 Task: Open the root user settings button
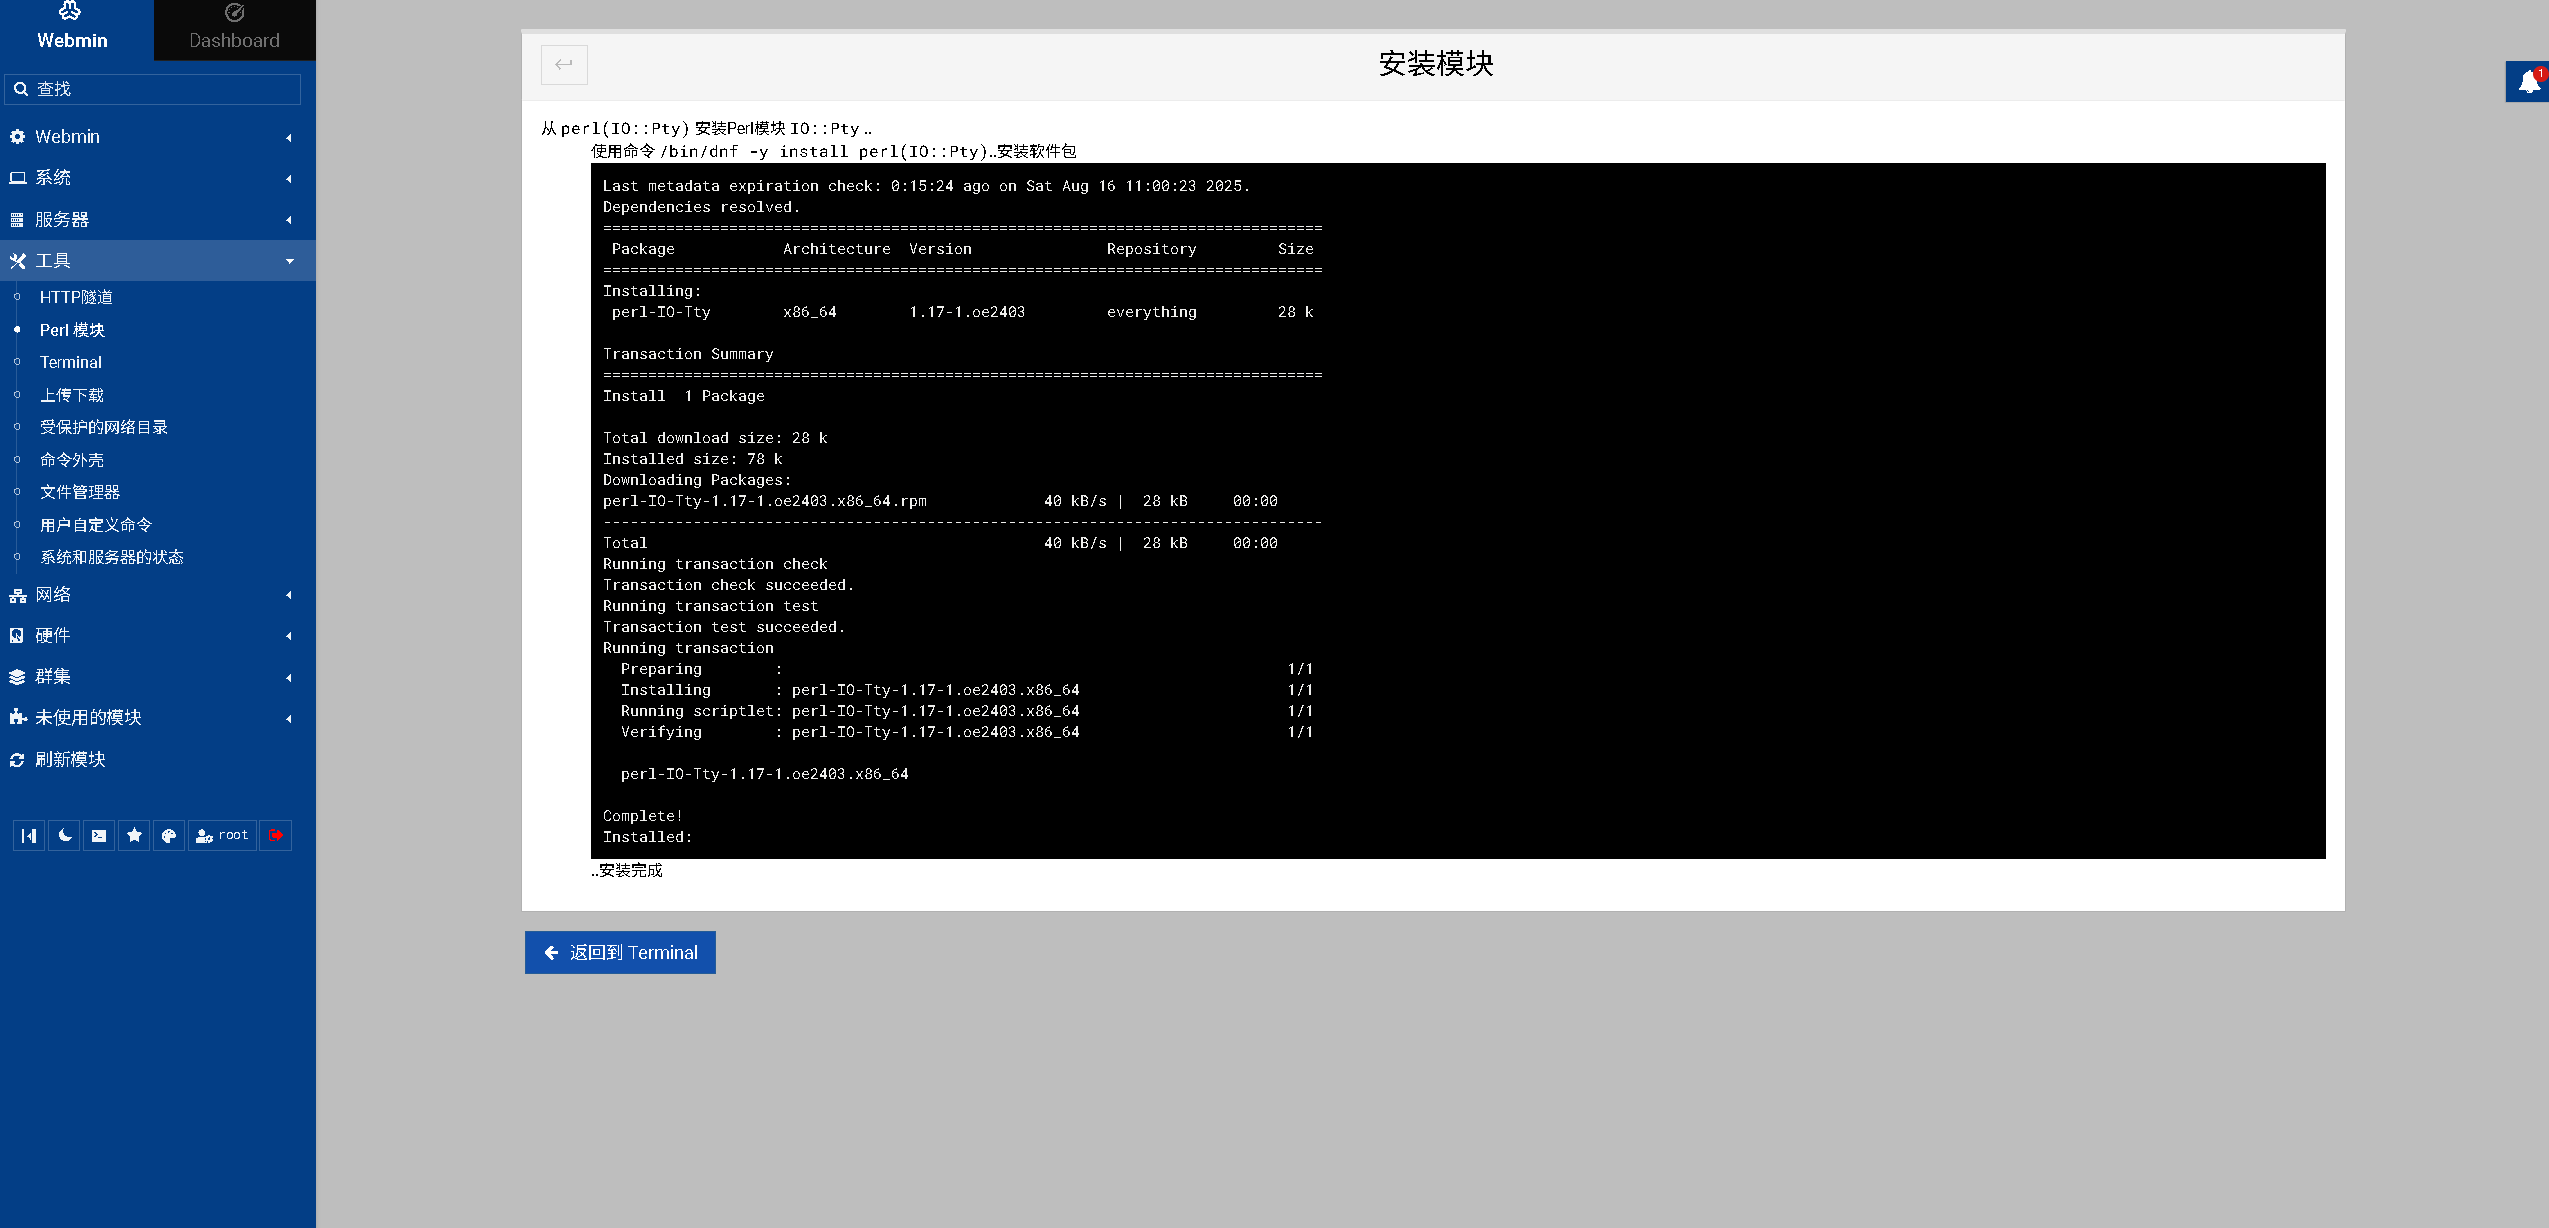pyautogui.click(x=222, y=835)
